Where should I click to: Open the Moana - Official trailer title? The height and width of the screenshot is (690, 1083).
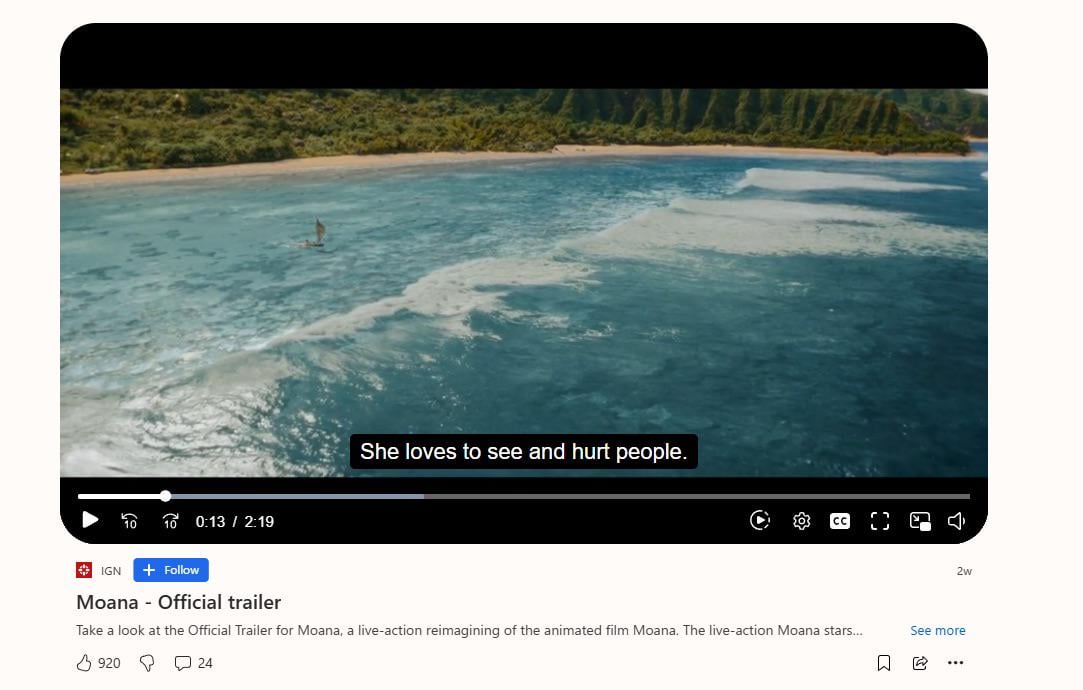(x=178, y=602)
